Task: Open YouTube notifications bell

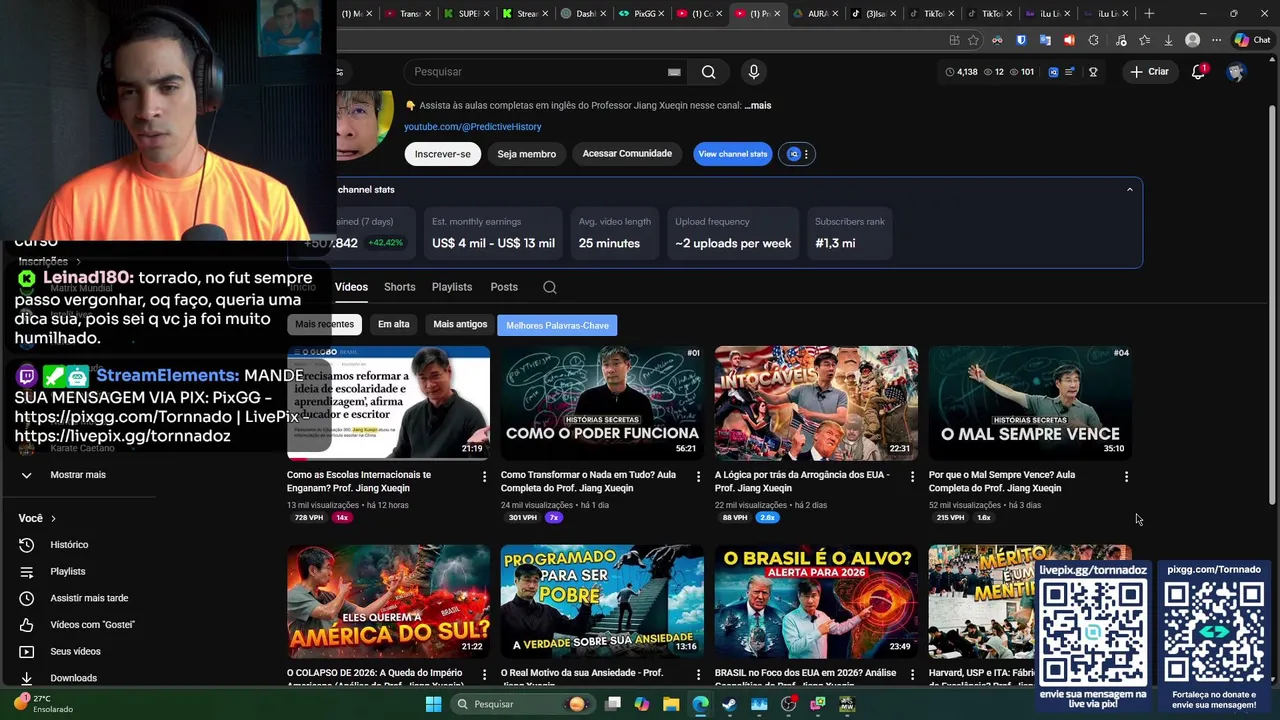Action: point(1198,72)
